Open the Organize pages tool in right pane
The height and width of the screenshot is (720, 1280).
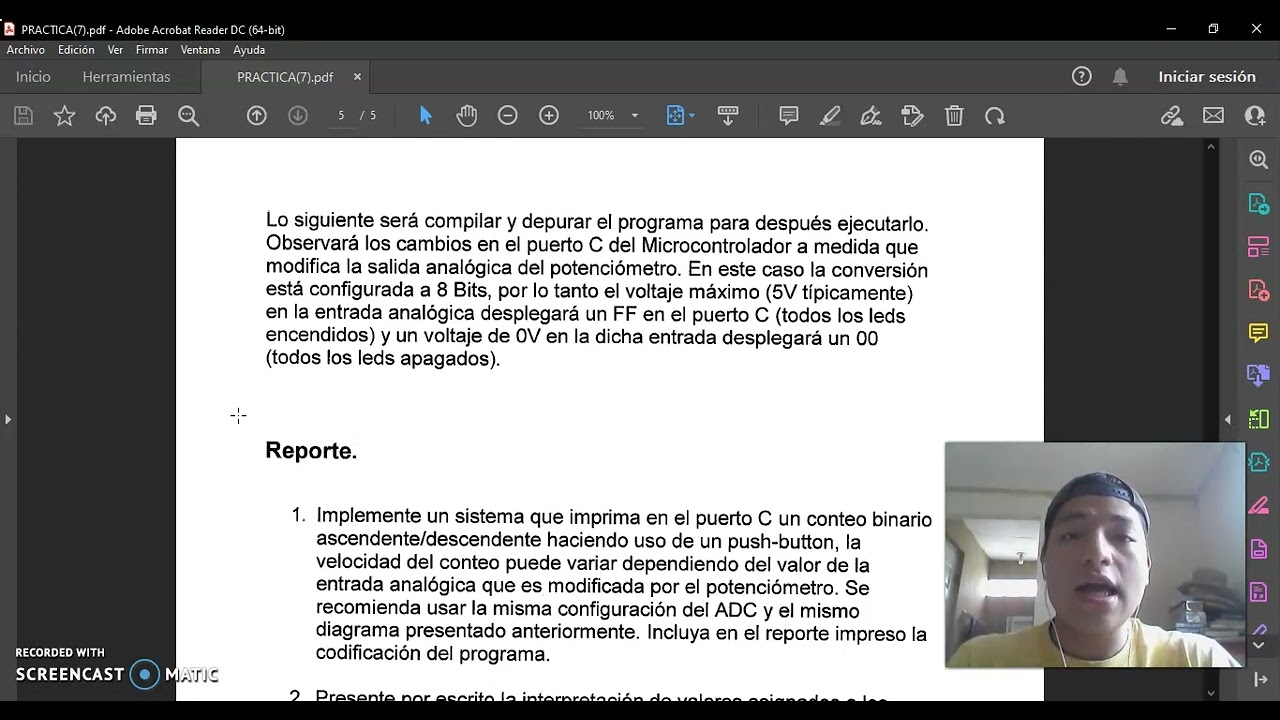[x=1259, y=246]
